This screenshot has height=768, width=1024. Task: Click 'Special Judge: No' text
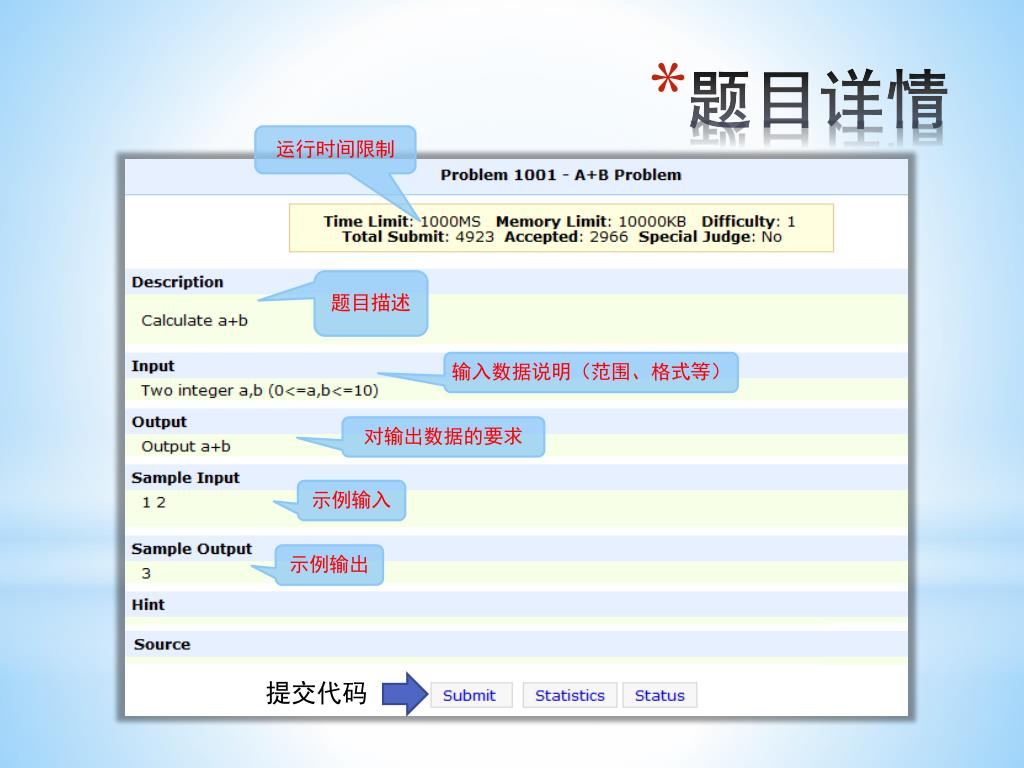coord(710,236)
